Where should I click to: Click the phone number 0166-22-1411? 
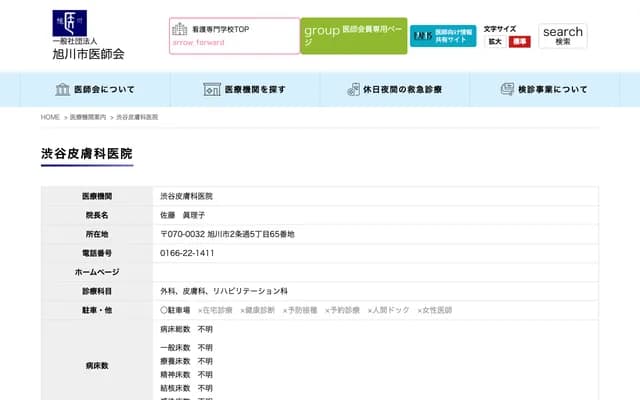pos(187,253)
